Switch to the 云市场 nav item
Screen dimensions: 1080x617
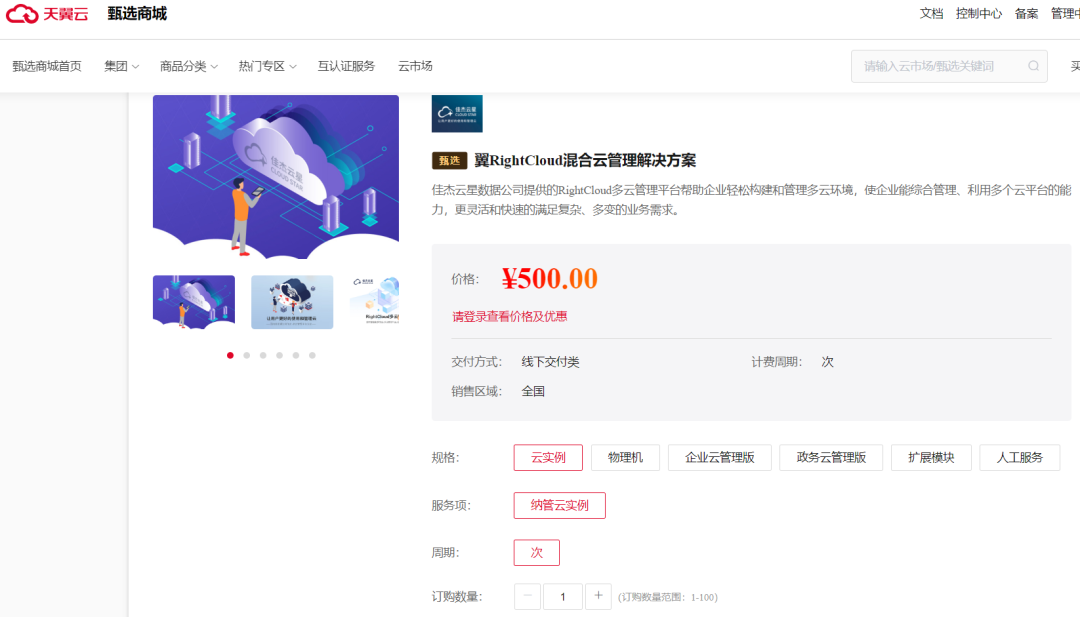click(414, 65)
